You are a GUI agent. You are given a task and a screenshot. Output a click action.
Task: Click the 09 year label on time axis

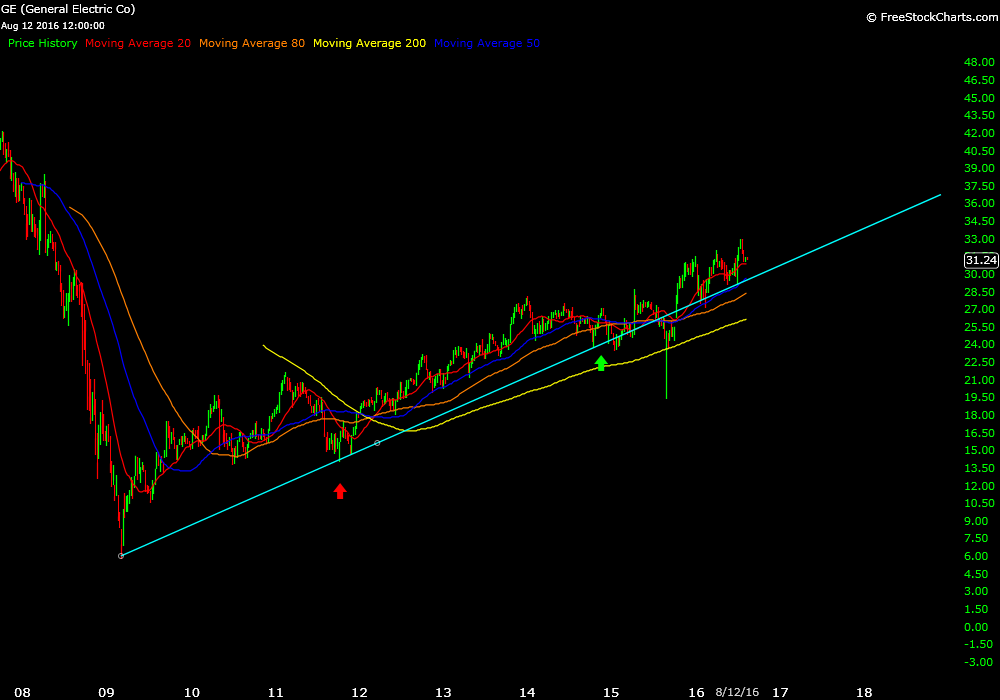107,691
